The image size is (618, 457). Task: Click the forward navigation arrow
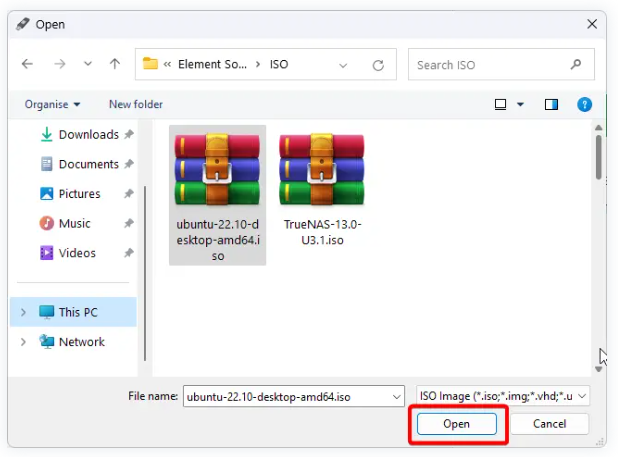click(60, 64)
